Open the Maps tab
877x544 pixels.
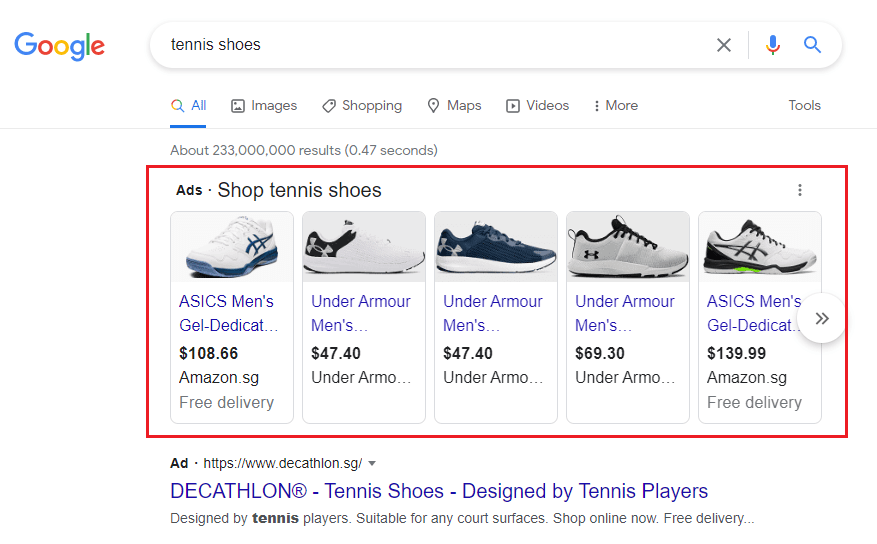(454, 106)
